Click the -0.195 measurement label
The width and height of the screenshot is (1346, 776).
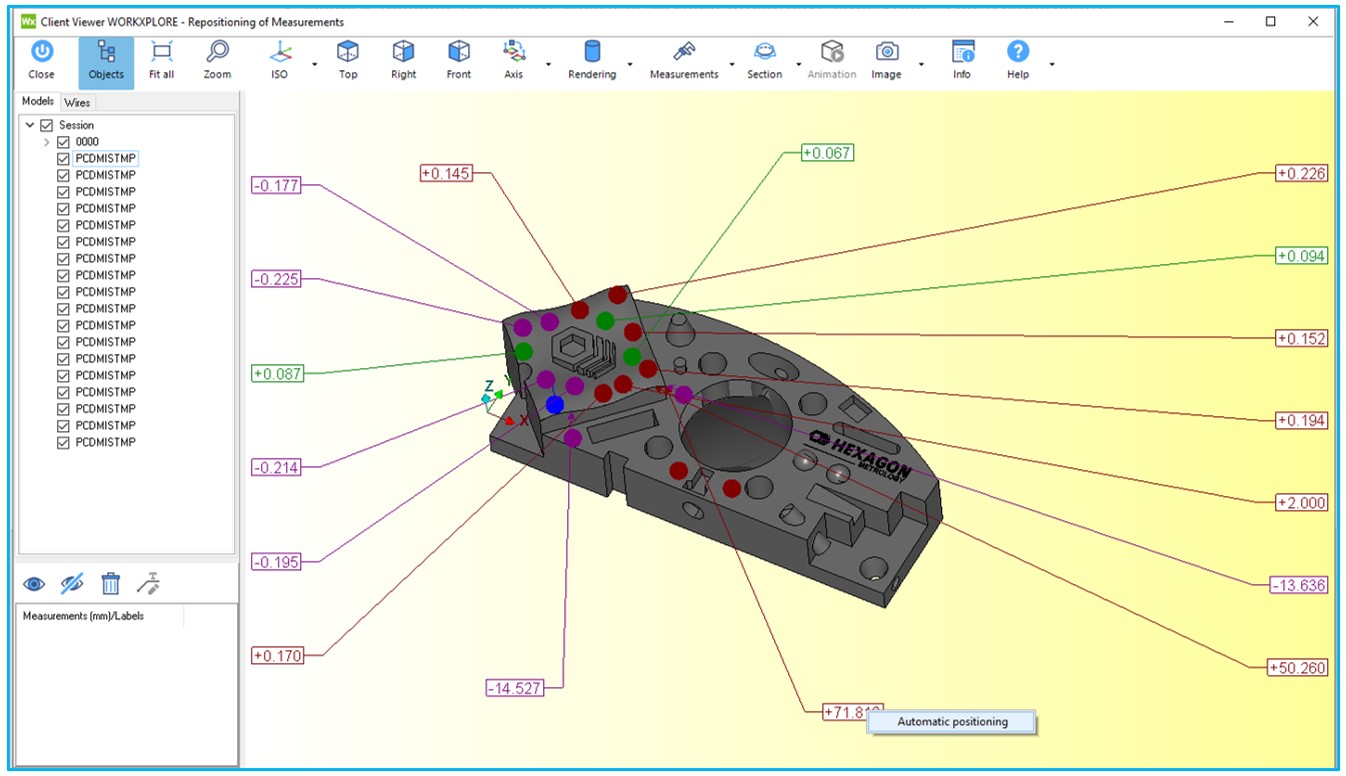point(276,562)
